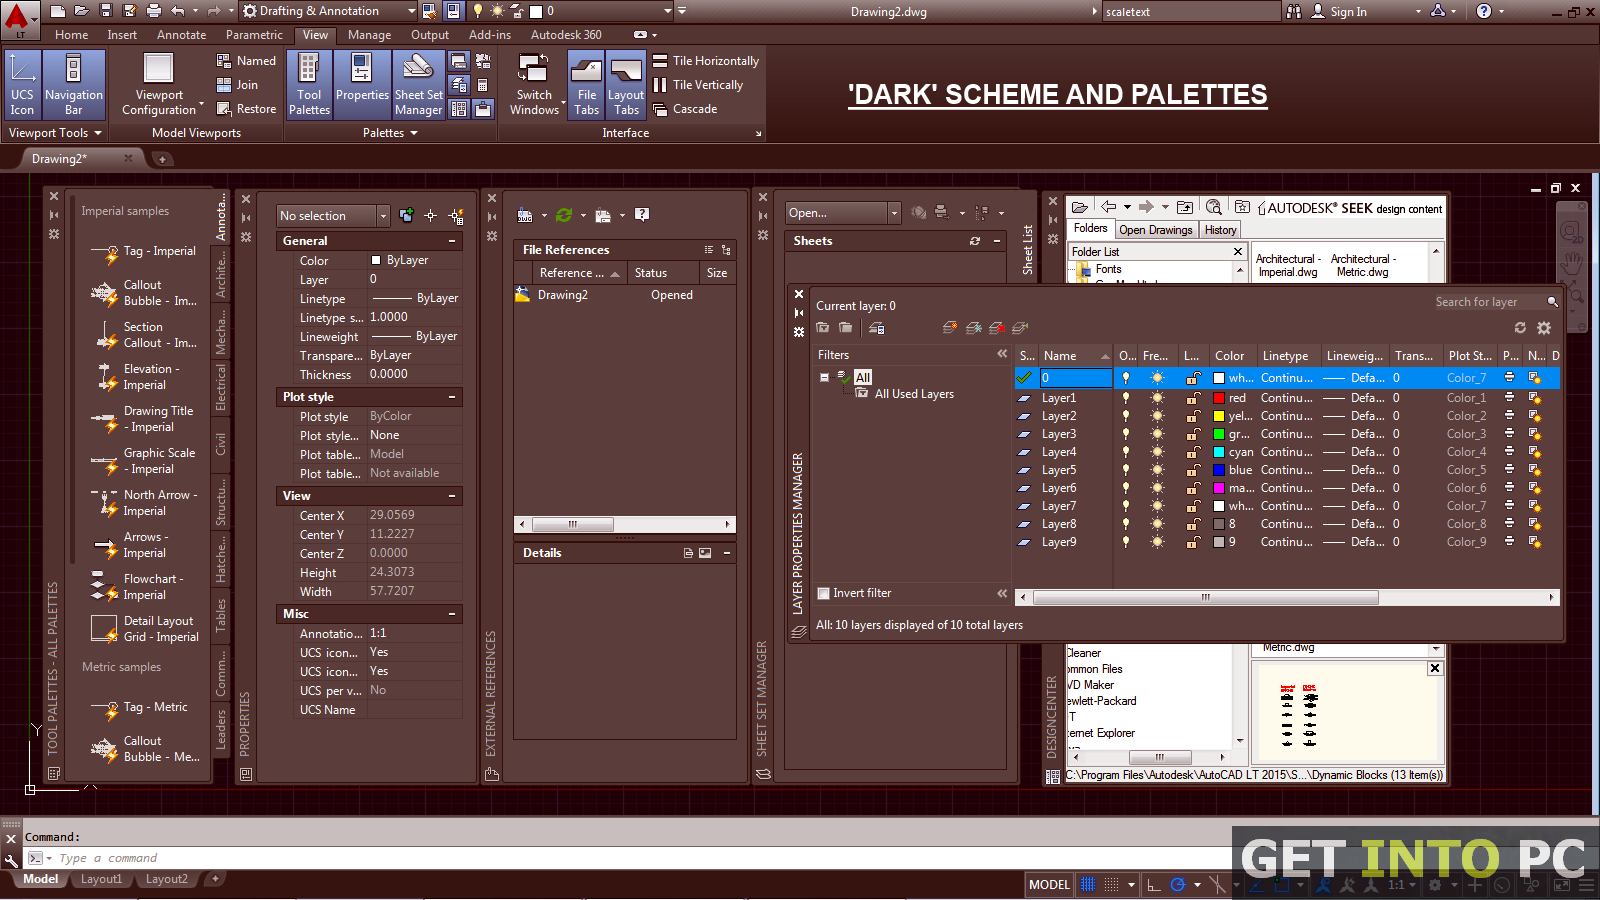Collapse the Filters pane in Layer Manager

(x=1002, y=354)
